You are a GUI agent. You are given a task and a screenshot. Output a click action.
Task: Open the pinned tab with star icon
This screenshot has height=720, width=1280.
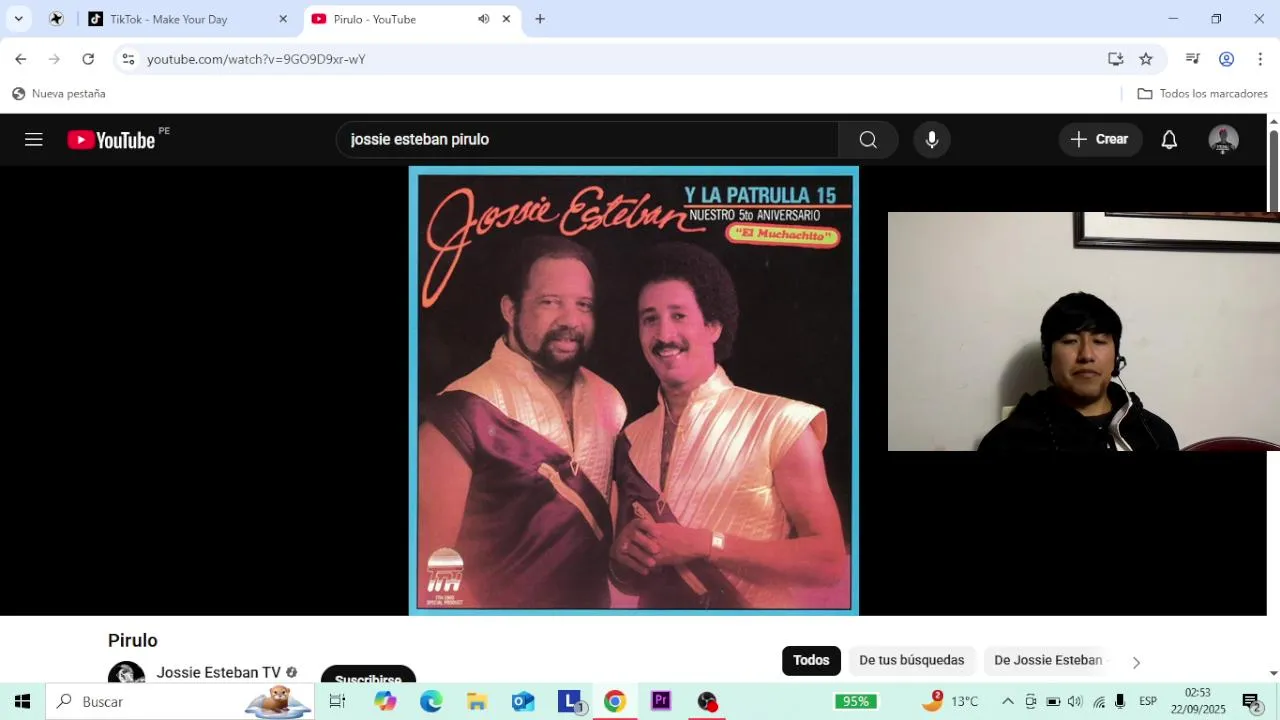click(56, 19)
